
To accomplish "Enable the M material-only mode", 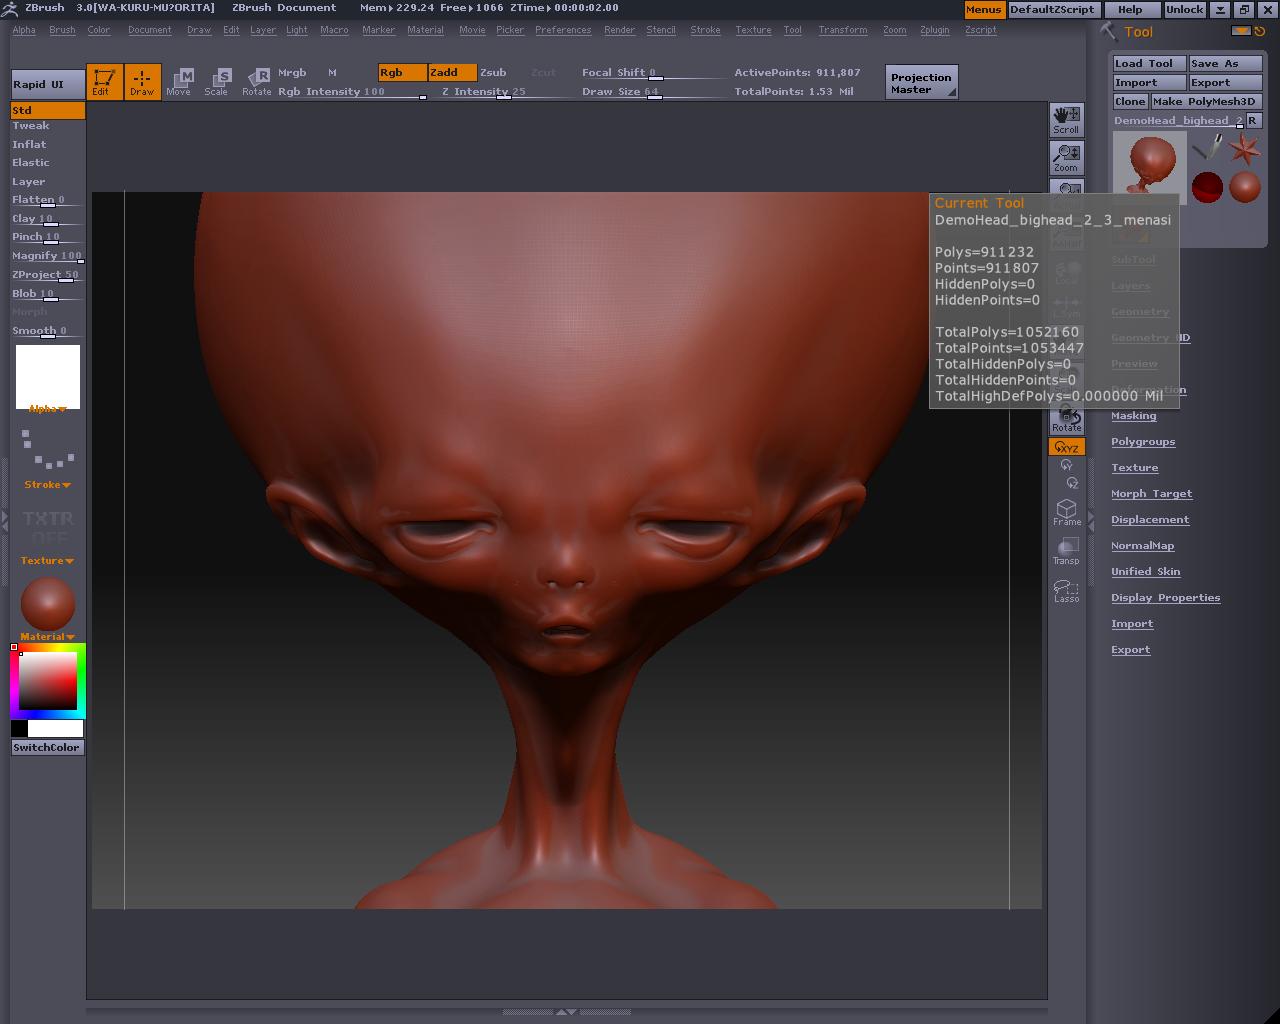I will (x=333, y=73).
